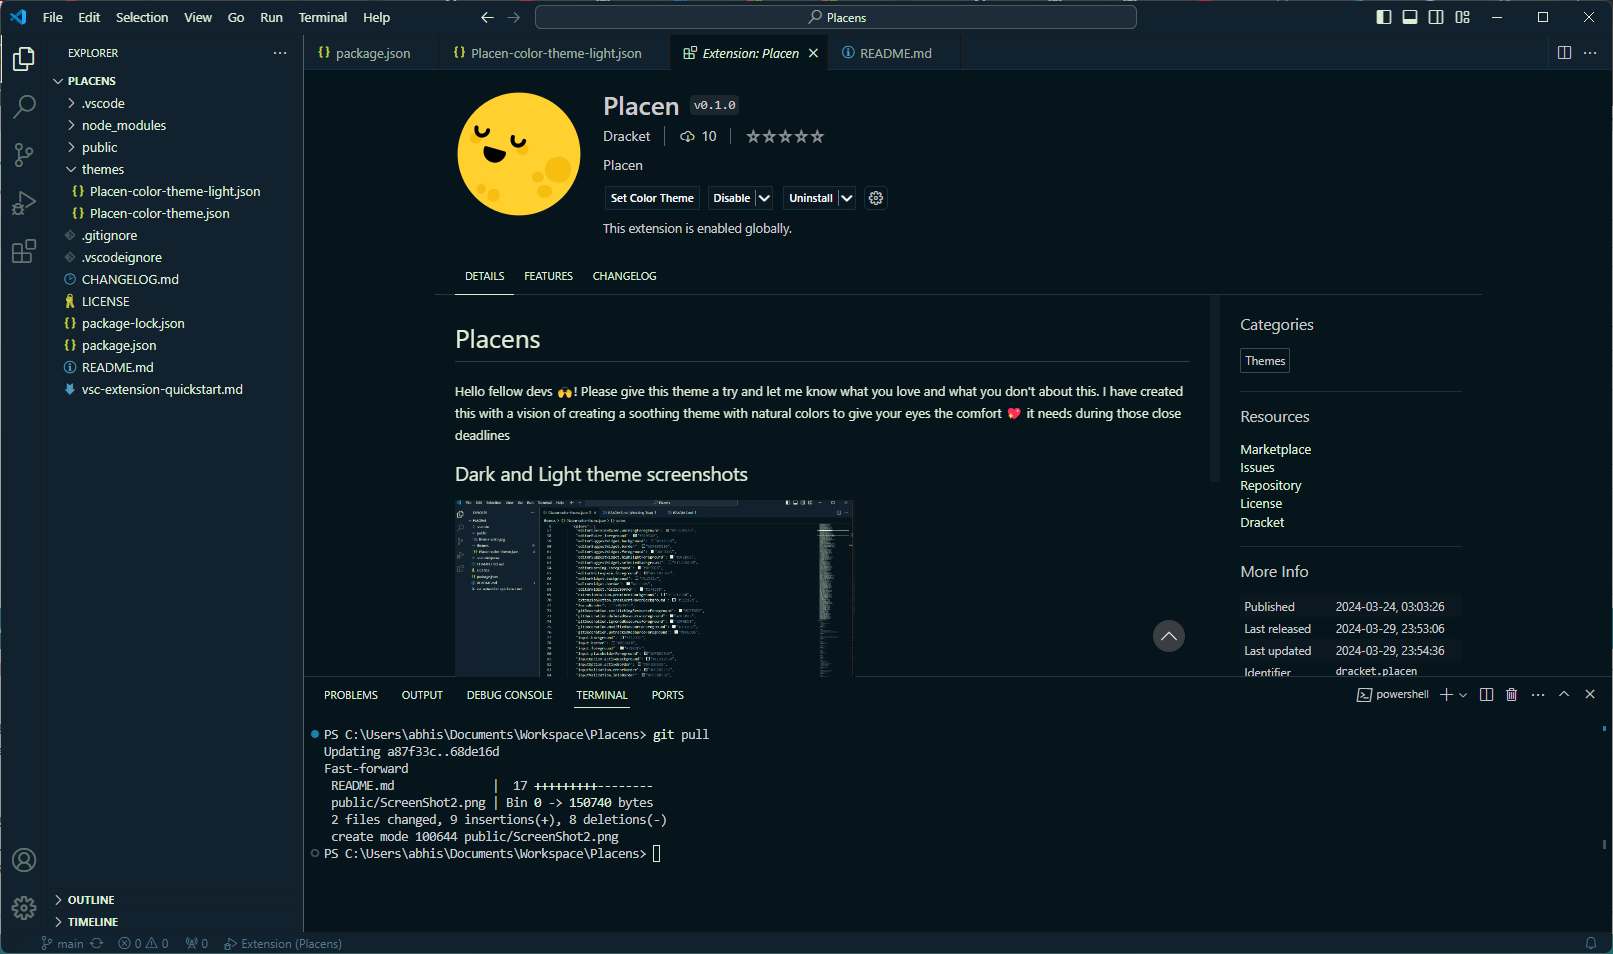Kill terminal with trash icon
The height and width of the screenshot is (954, 1613).
pyautogui.click(x=1512, y=695)
